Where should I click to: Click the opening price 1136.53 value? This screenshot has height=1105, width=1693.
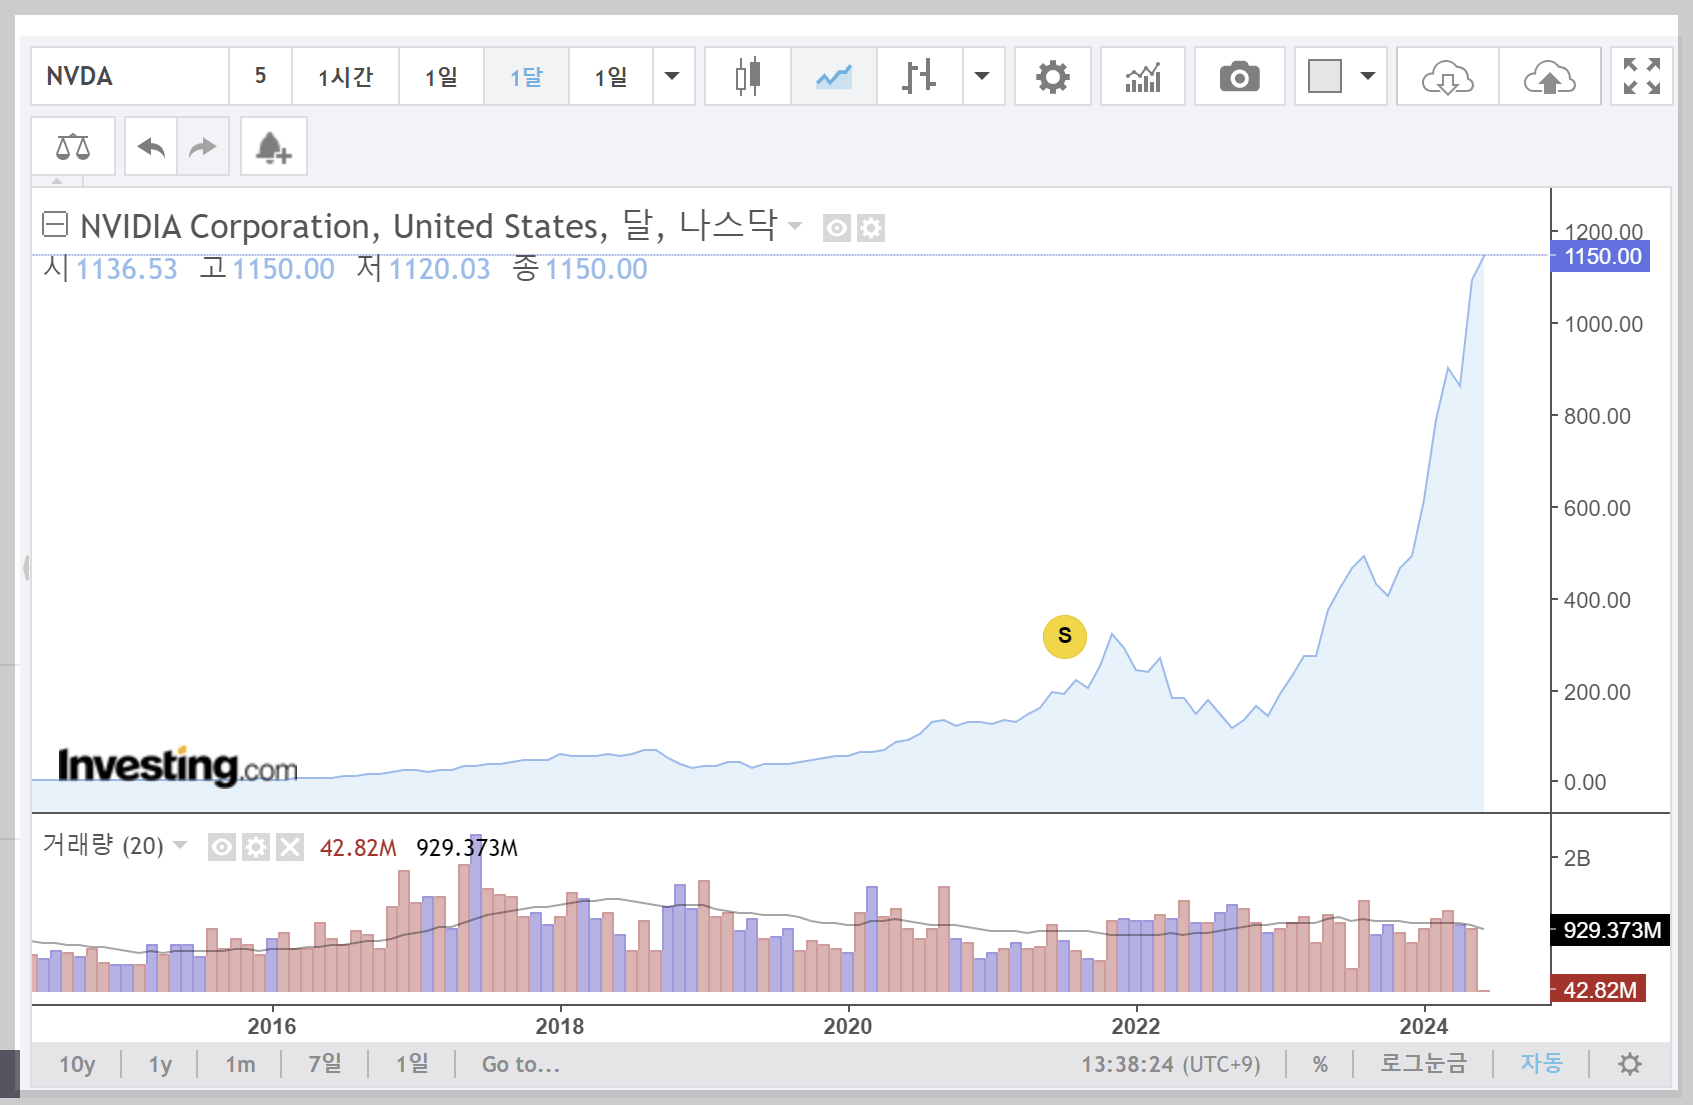click(126, 269)
